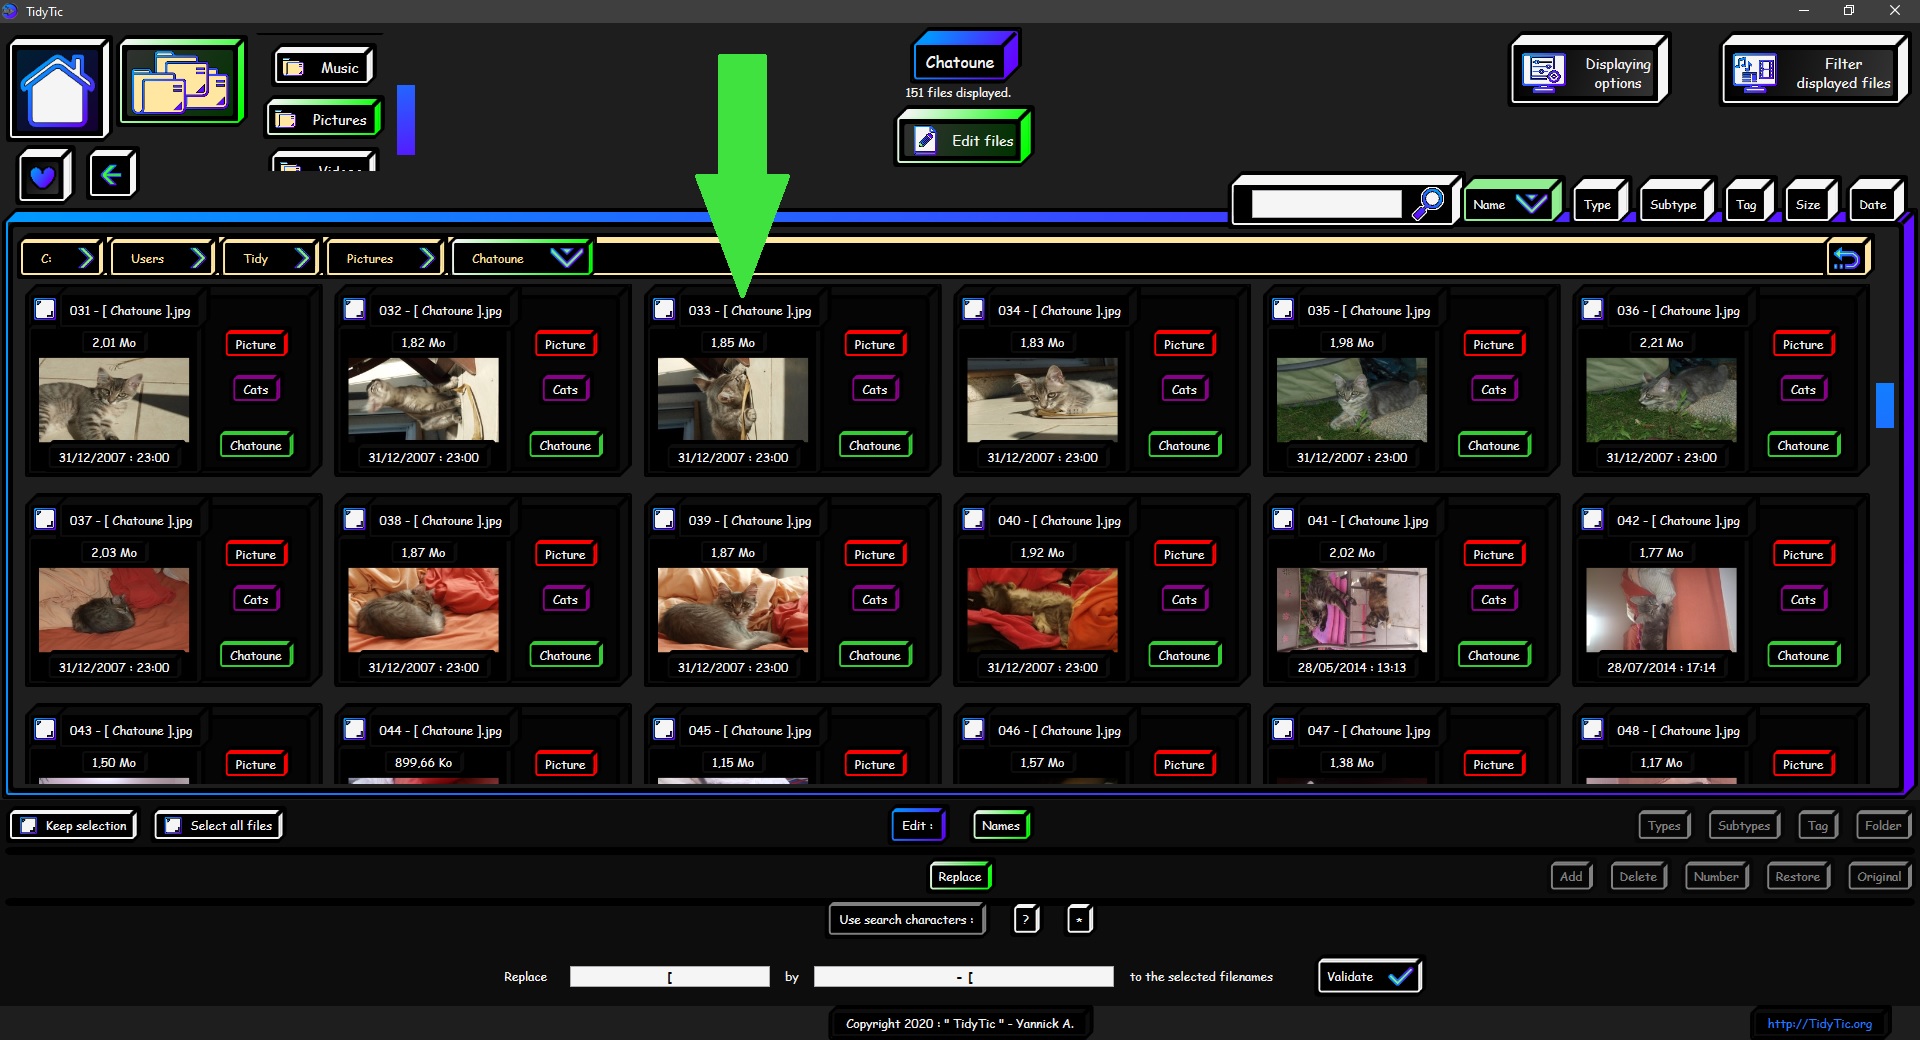Expand the C: breadcrumb chevron
Image resolution: width=1920 pixels, height=1040 pixels.
click(86, 258)
